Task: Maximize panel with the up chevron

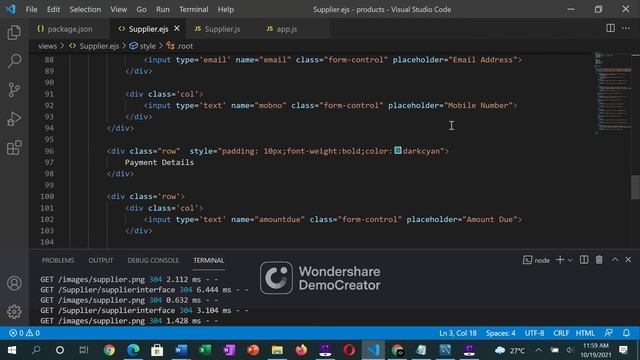Action: pyautogui.click(x=615, y=260)
